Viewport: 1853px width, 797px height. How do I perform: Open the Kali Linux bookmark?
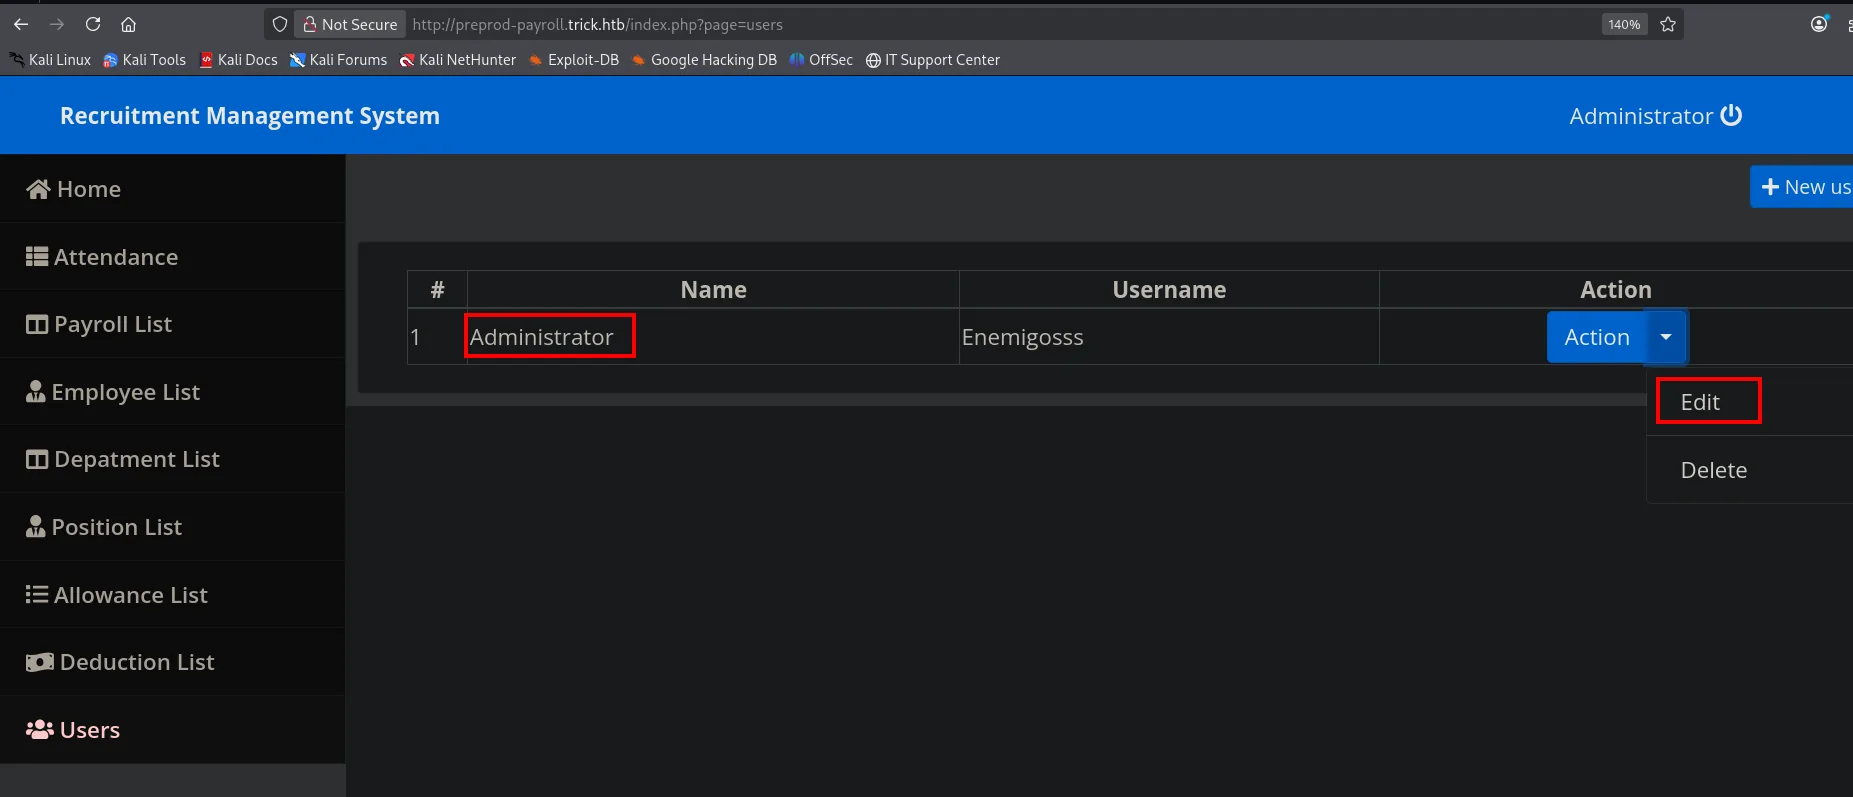50,60
